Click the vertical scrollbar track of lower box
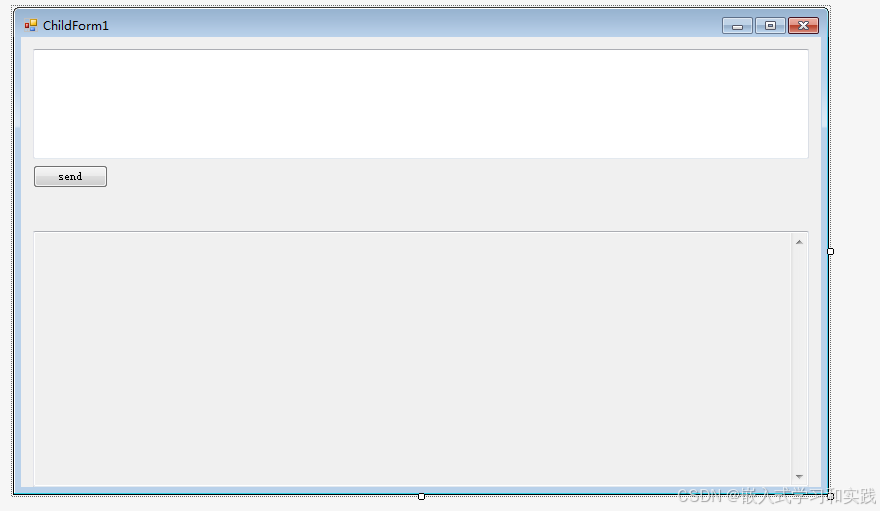This screenshot has height=511, width=880. 799,359
